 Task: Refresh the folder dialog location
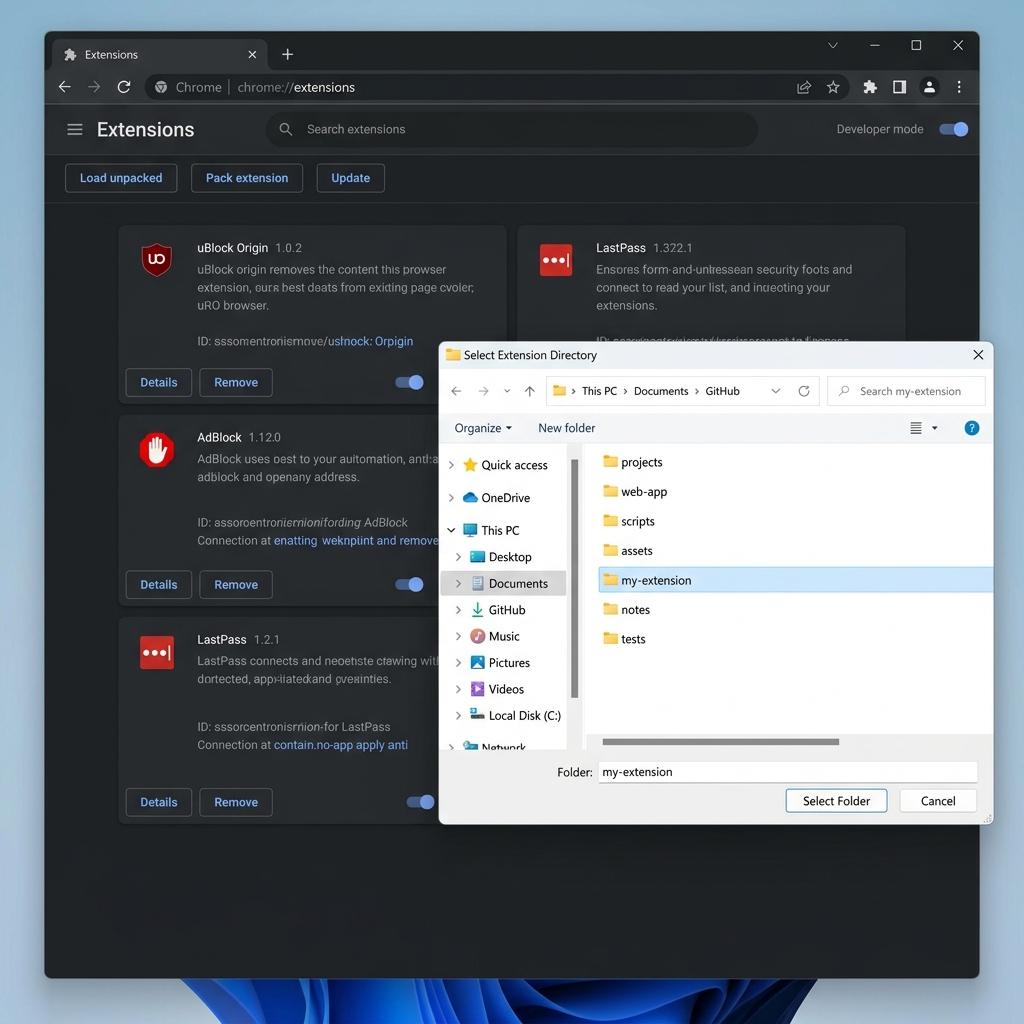click(804, 391)
